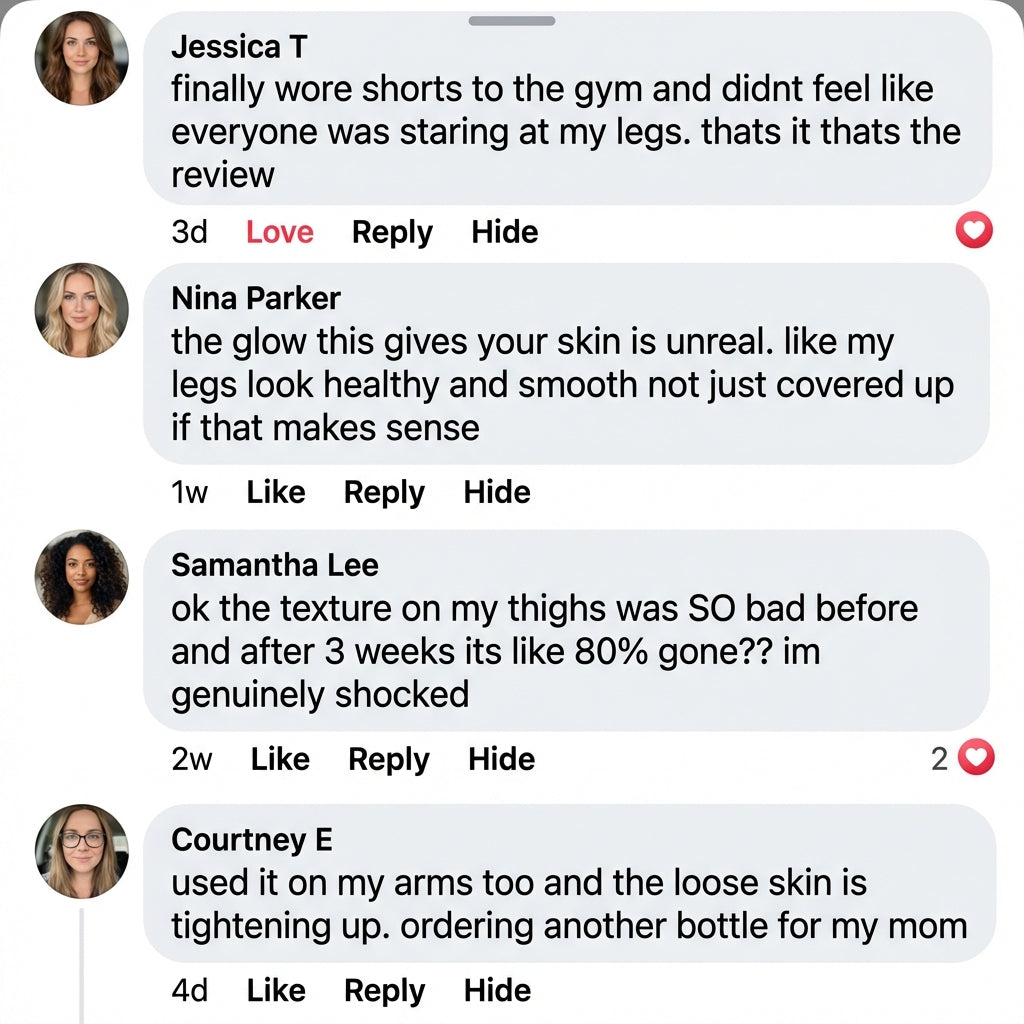
Task: Reply to Samantha Lee's comment
Action: tap(388, 759)
